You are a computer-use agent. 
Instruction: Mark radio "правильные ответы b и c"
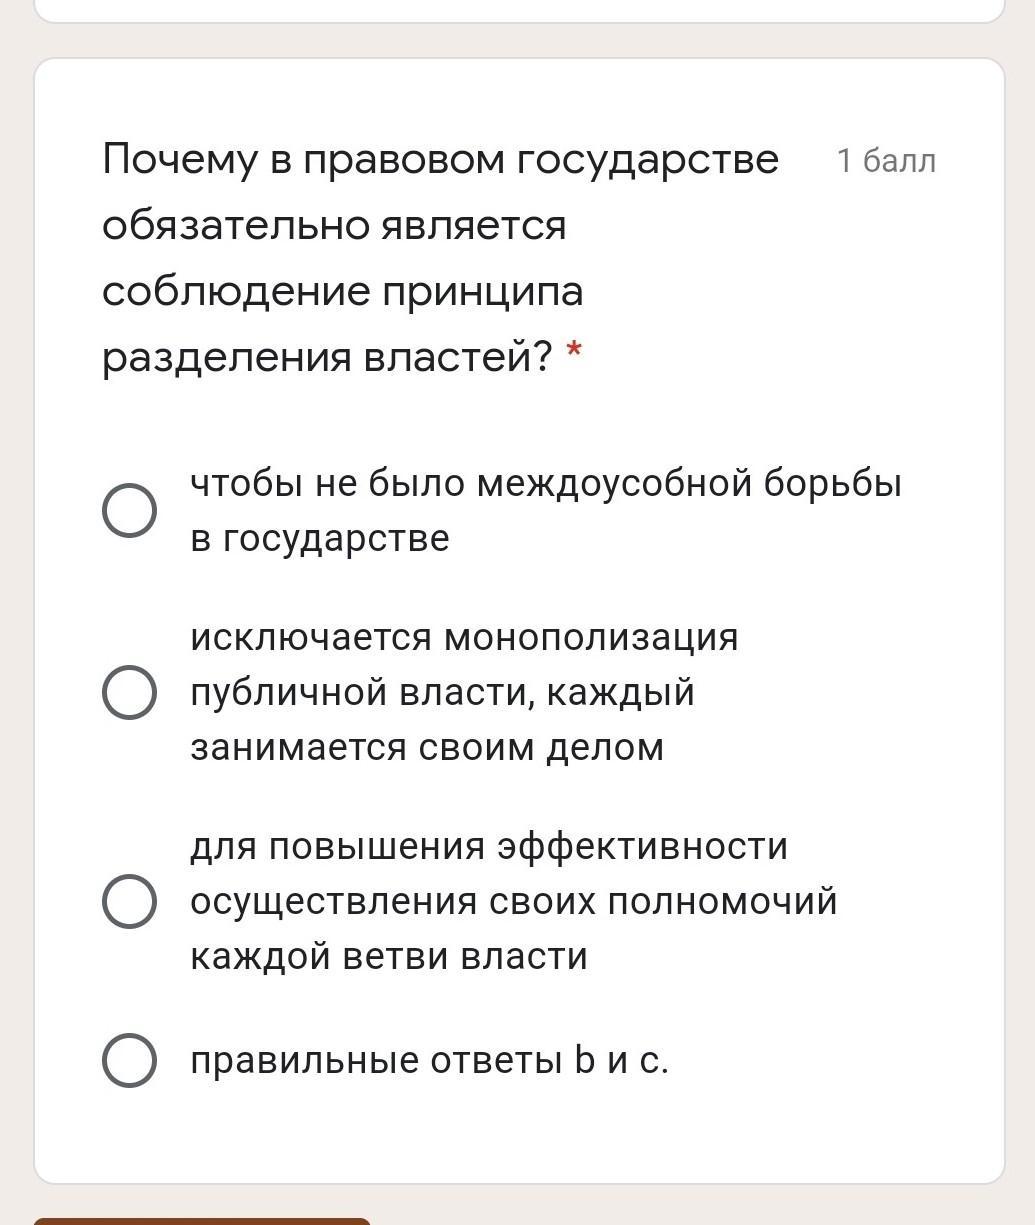(129, 1060)
